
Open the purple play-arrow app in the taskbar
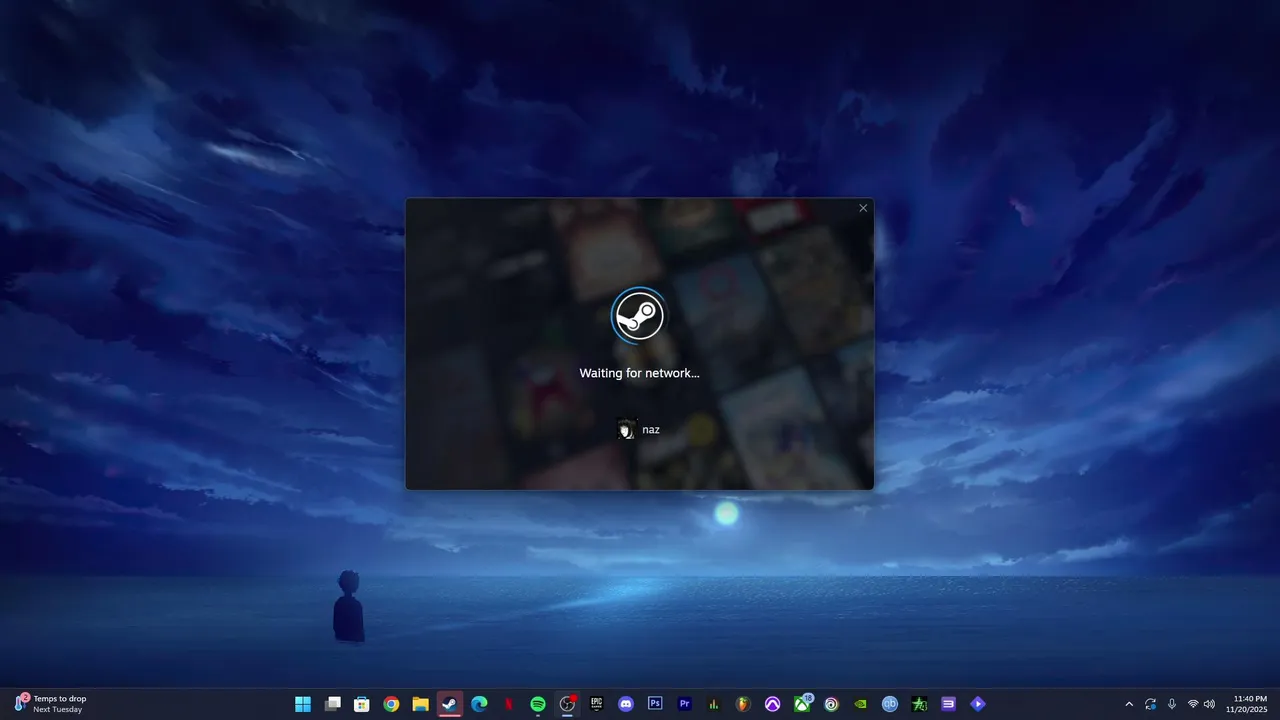click(x=978, y=704)
